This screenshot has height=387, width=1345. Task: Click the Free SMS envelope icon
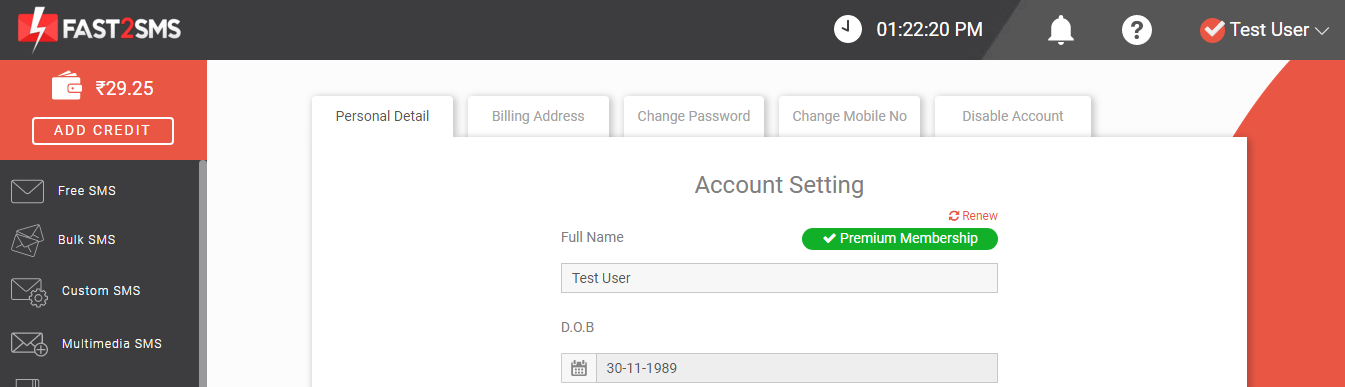point(27,191)
